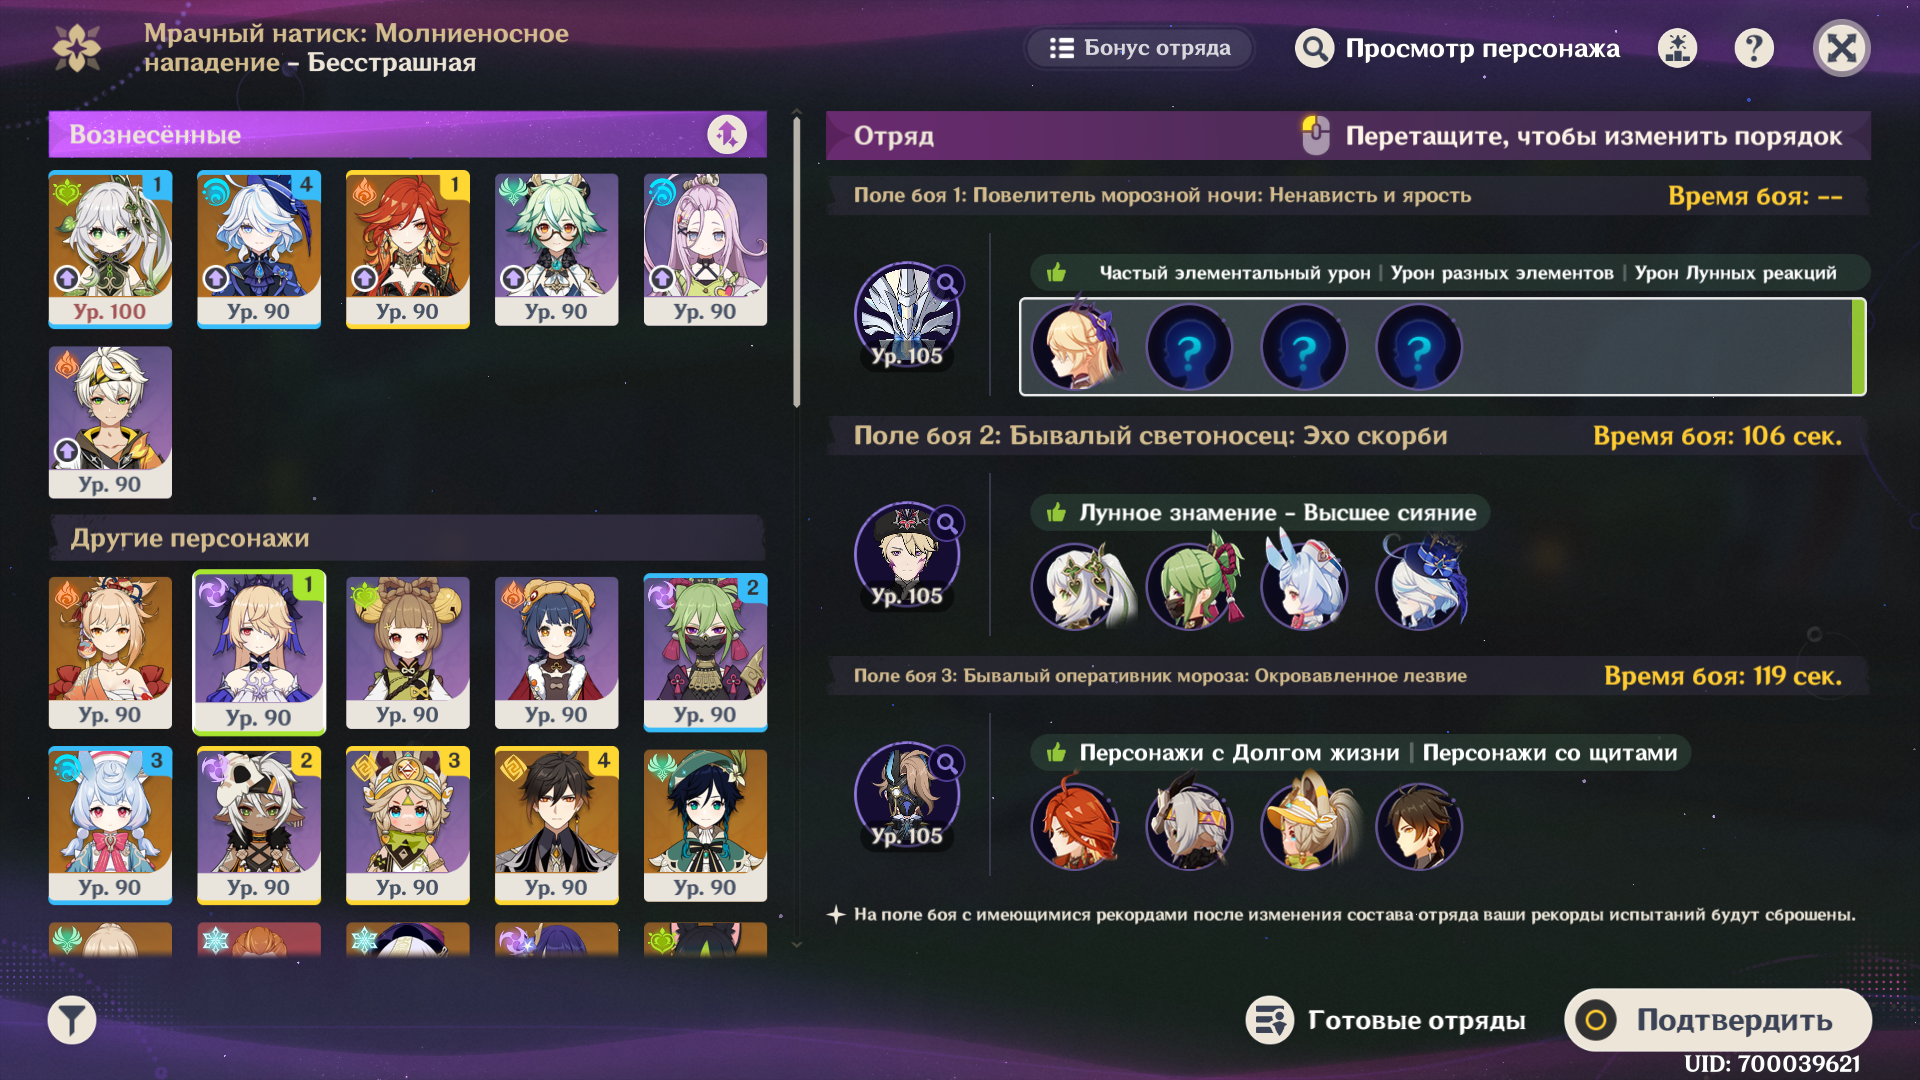Screen dimensions: 1920x1080
Task: Inspect the Battlefield 3 boss portrait
Action: click(907, 795)
